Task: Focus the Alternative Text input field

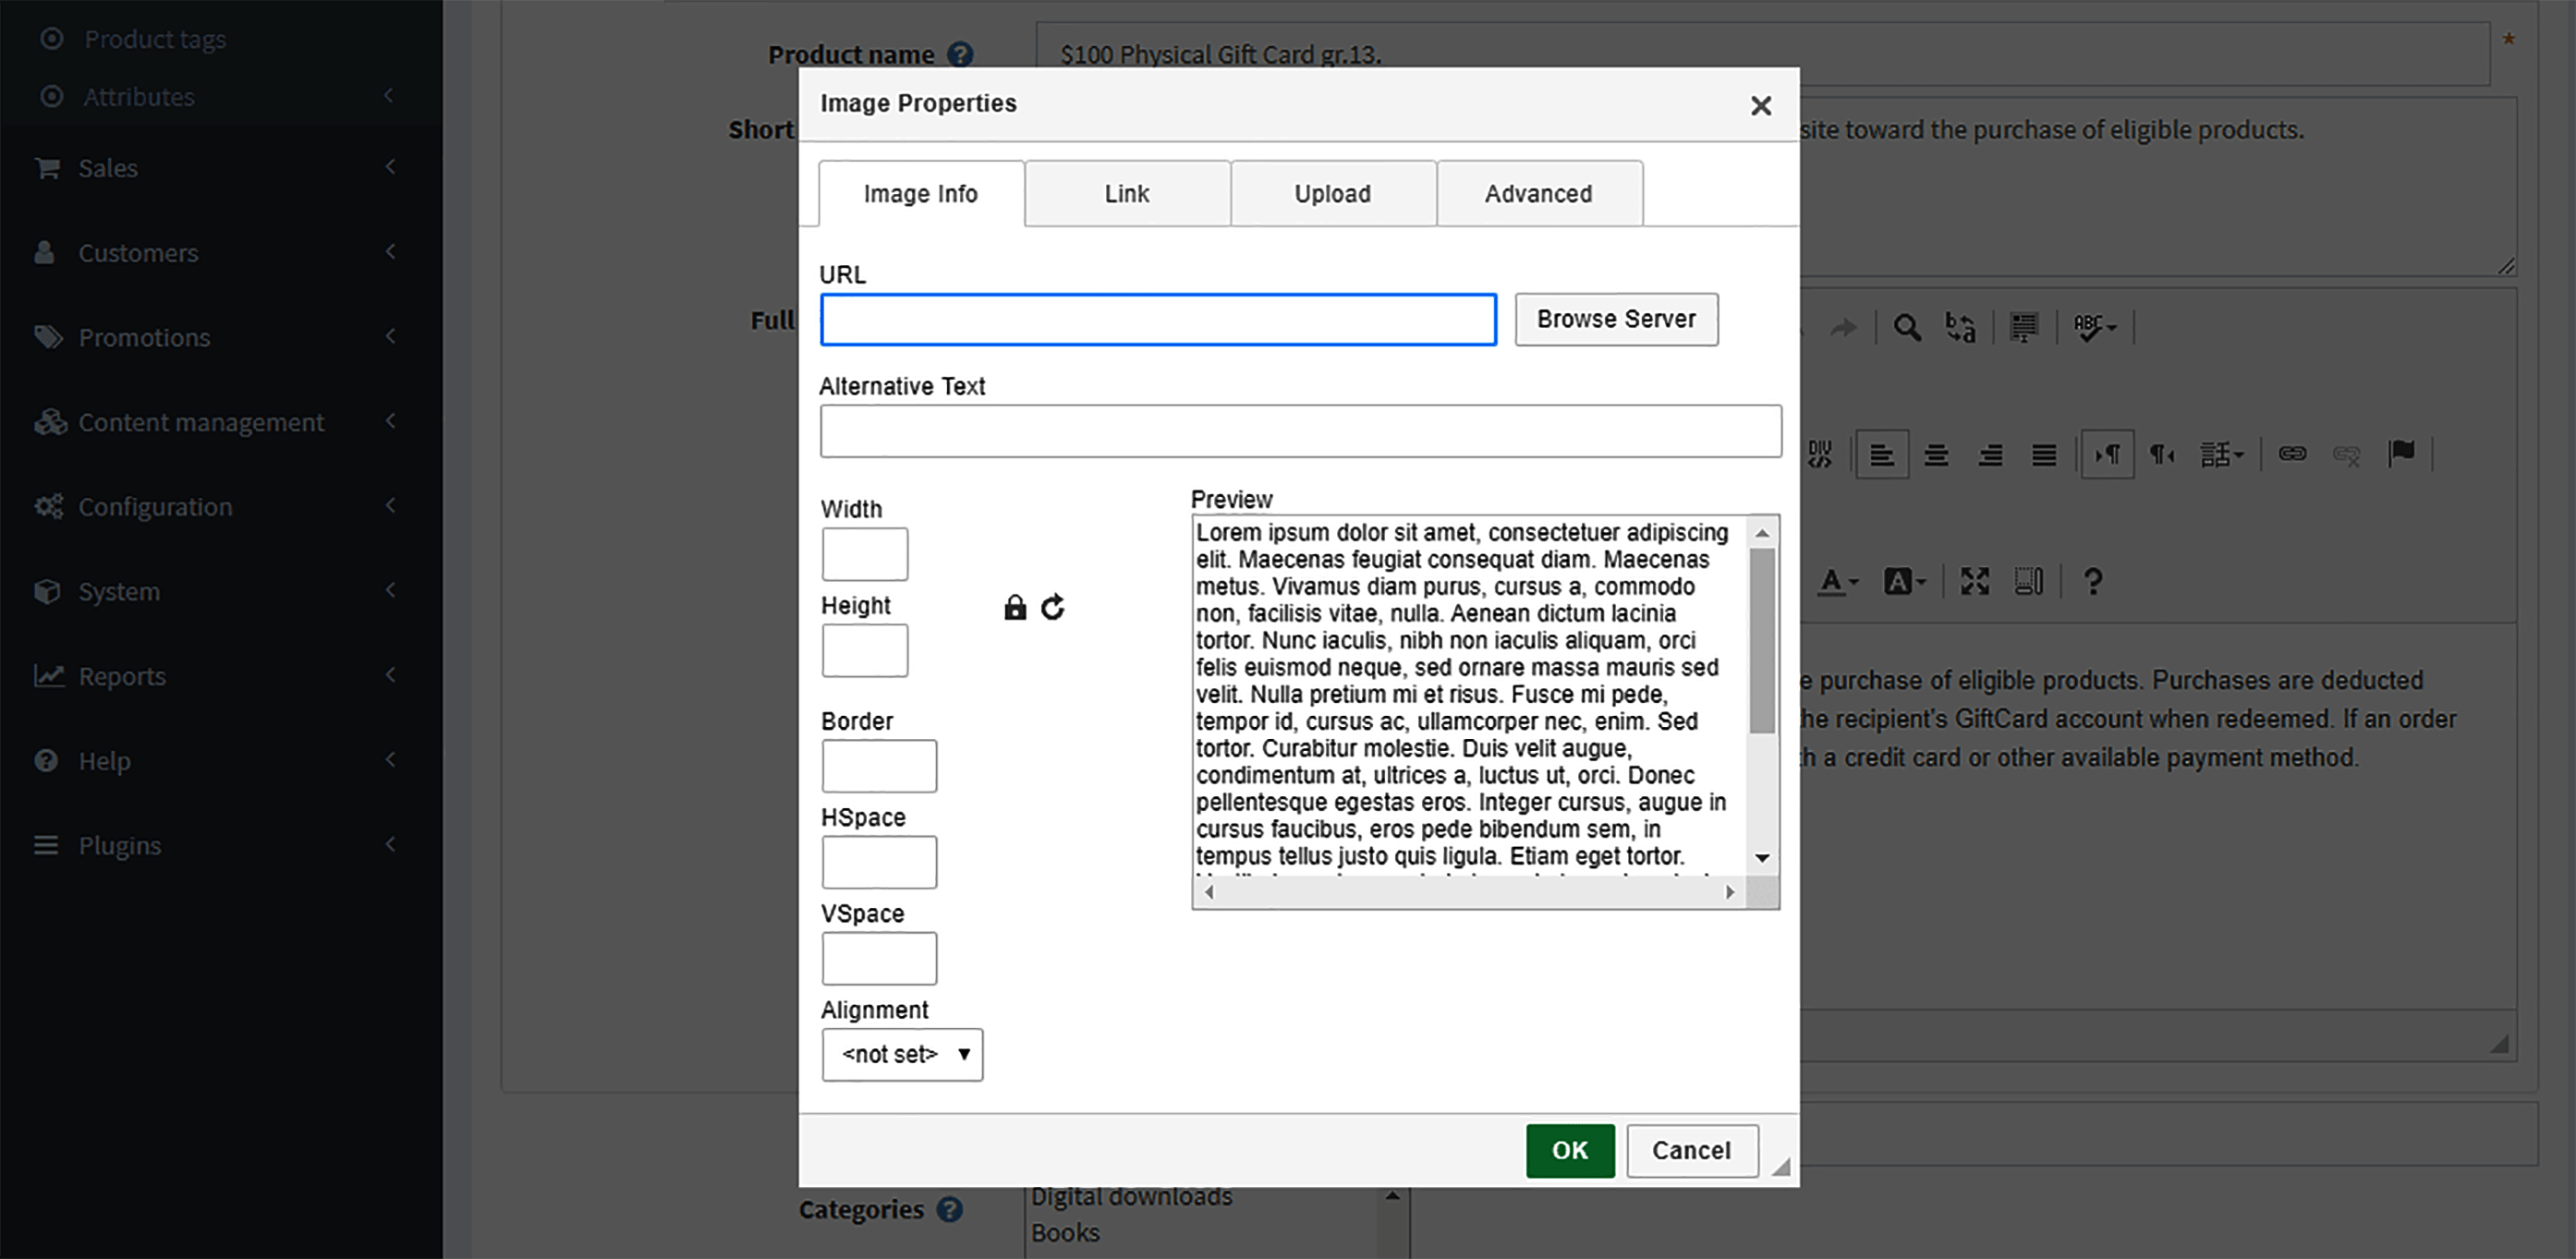Action: coord(1301,431)
